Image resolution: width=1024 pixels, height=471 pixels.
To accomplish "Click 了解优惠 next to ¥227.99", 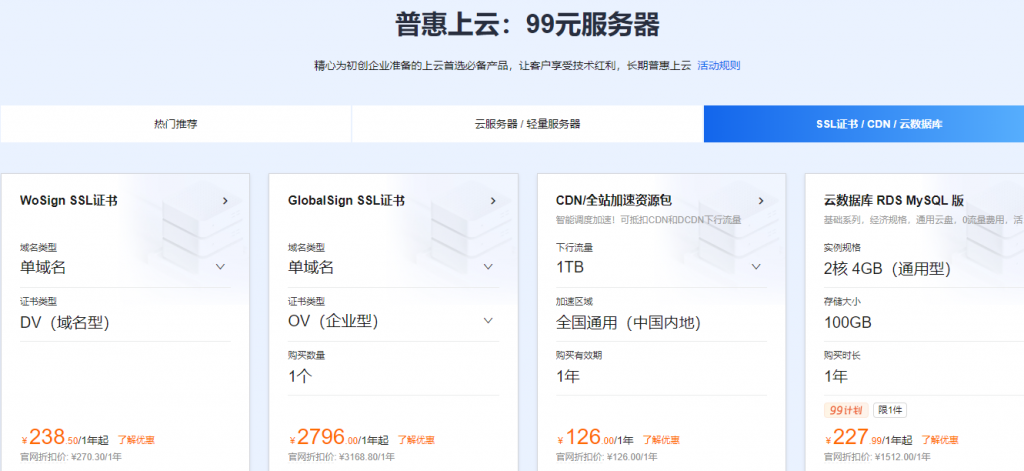I will [940, 440].
